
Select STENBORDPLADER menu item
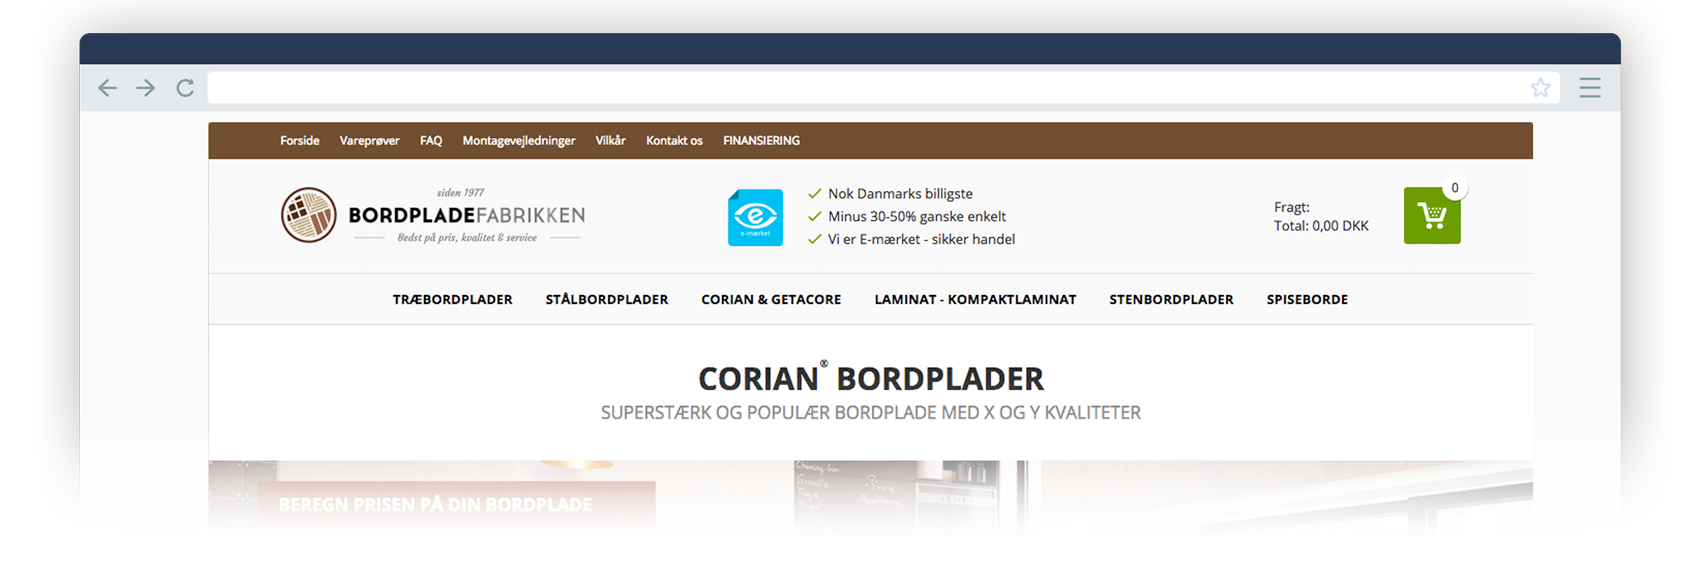[1171, 299]
